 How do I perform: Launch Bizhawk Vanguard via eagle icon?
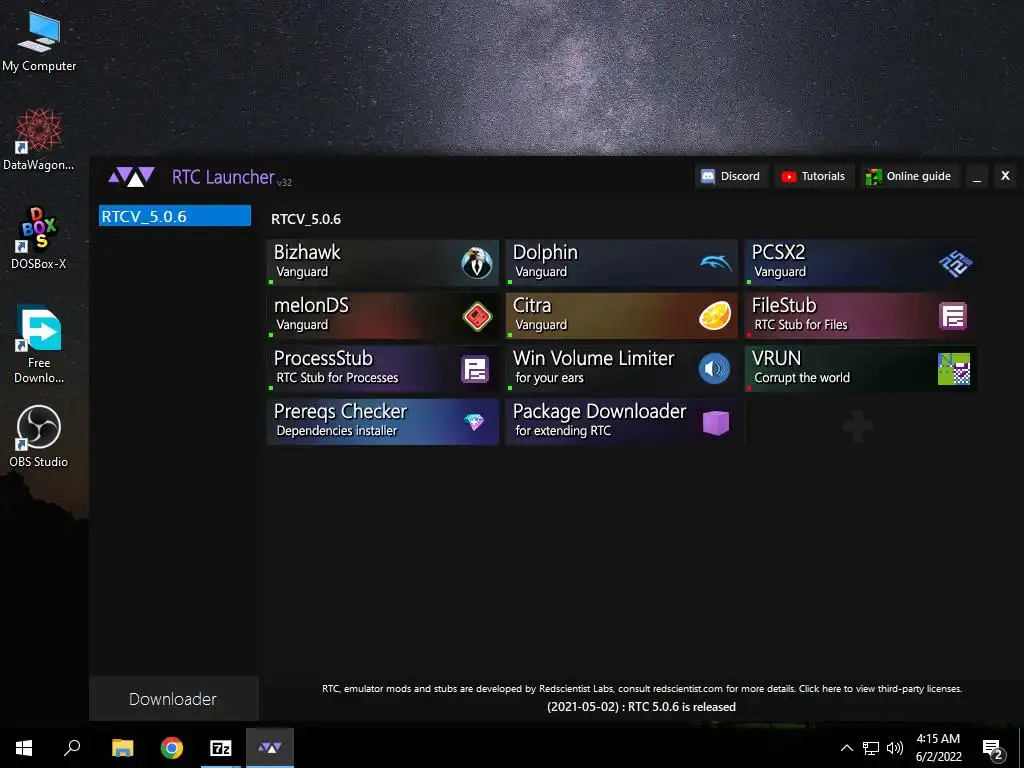click(x=477, y=263)
